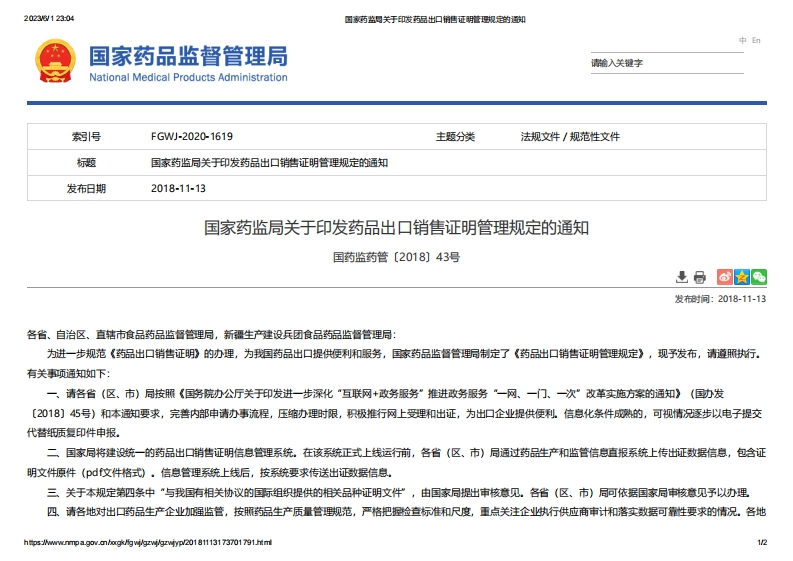
Task: Share article via the WeChat icon
Action: pyautogui.click(x=759, y=277)
